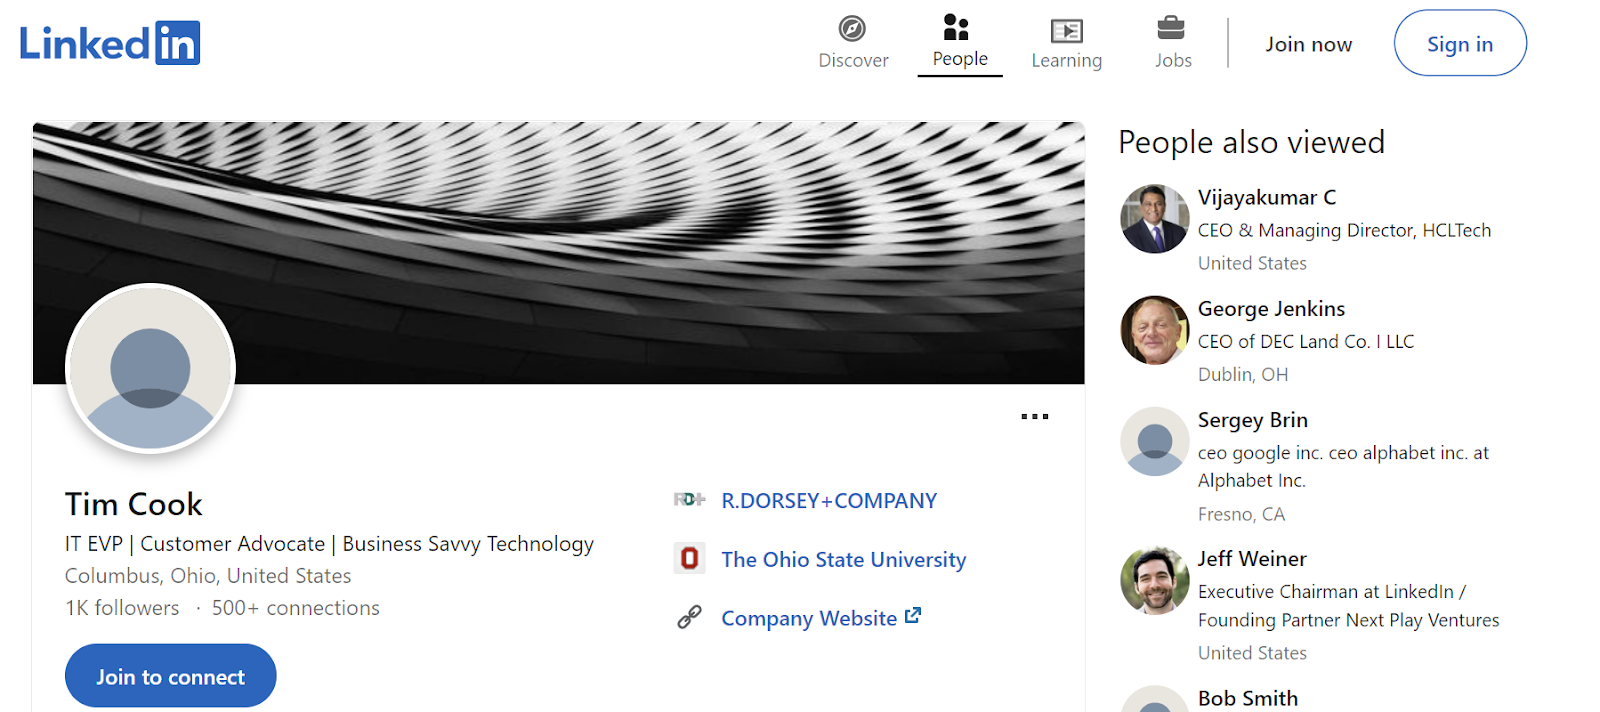Image resolution: width=1600 pixels, height=712 pixels.
Task: Open the Company Website external link
Action: click(x=821, y=618)
